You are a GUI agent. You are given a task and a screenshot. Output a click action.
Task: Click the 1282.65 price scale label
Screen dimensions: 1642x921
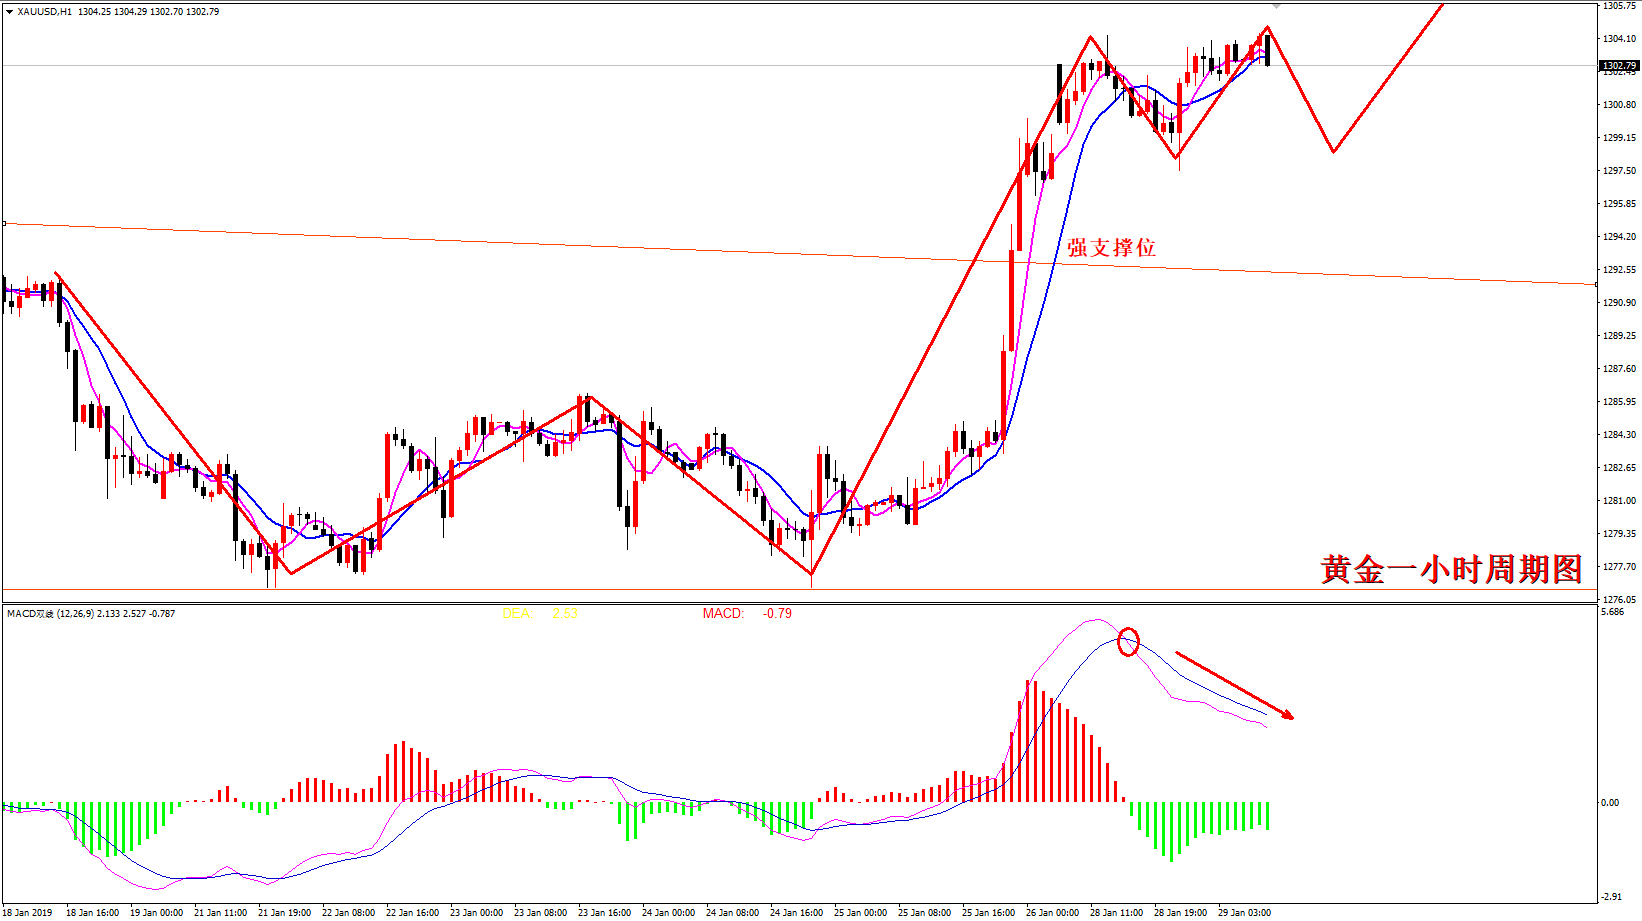[1620, 468]
